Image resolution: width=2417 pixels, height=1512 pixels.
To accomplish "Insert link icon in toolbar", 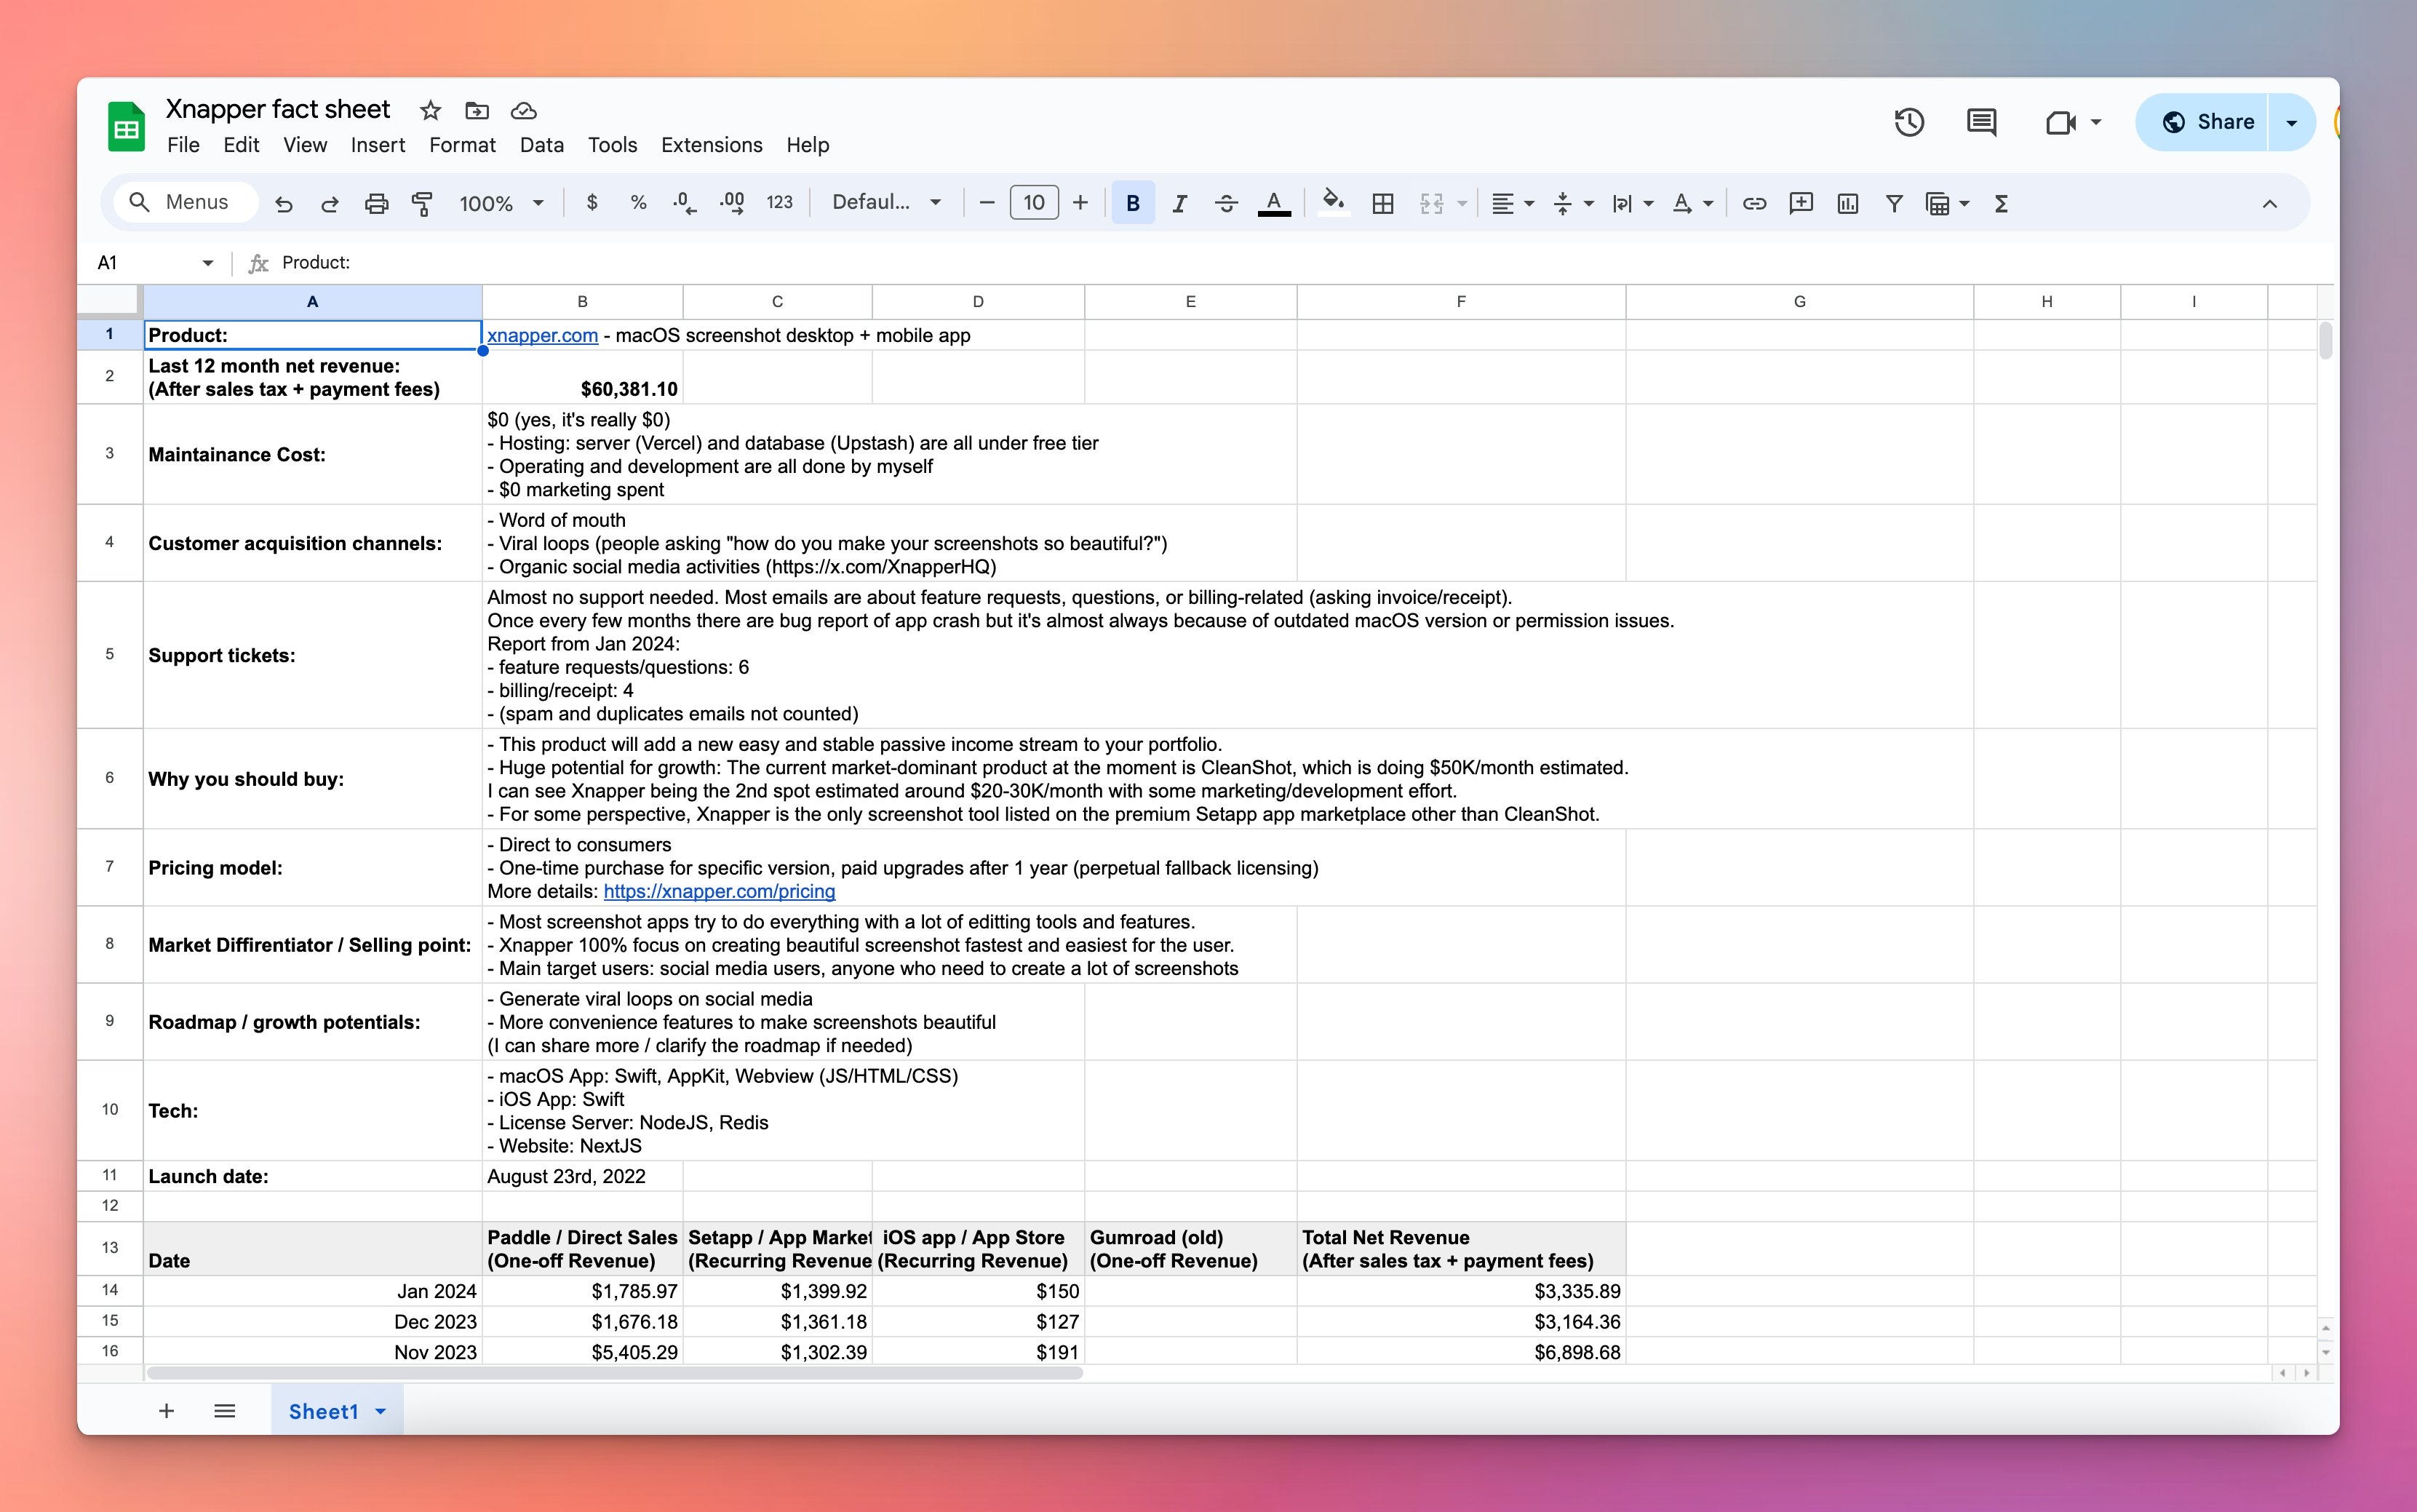I will coord(1754,203).
